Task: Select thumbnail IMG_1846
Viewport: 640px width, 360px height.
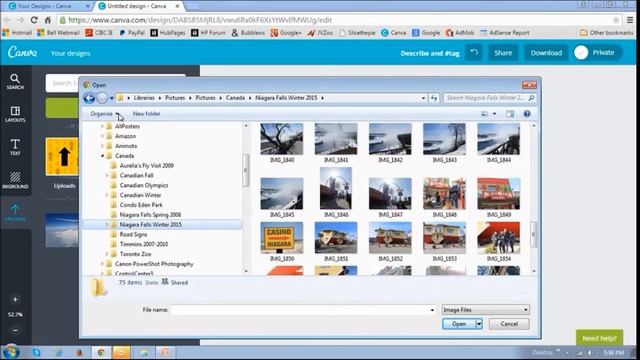Action: [x=336, y=193]
